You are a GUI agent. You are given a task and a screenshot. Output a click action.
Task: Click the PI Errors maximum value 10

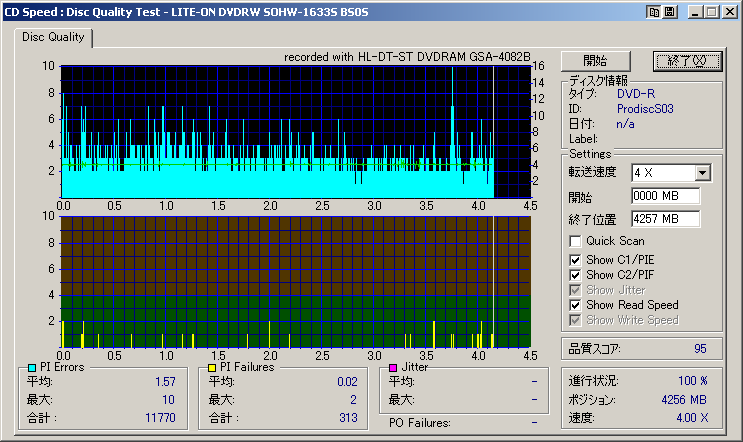point(168,400)
